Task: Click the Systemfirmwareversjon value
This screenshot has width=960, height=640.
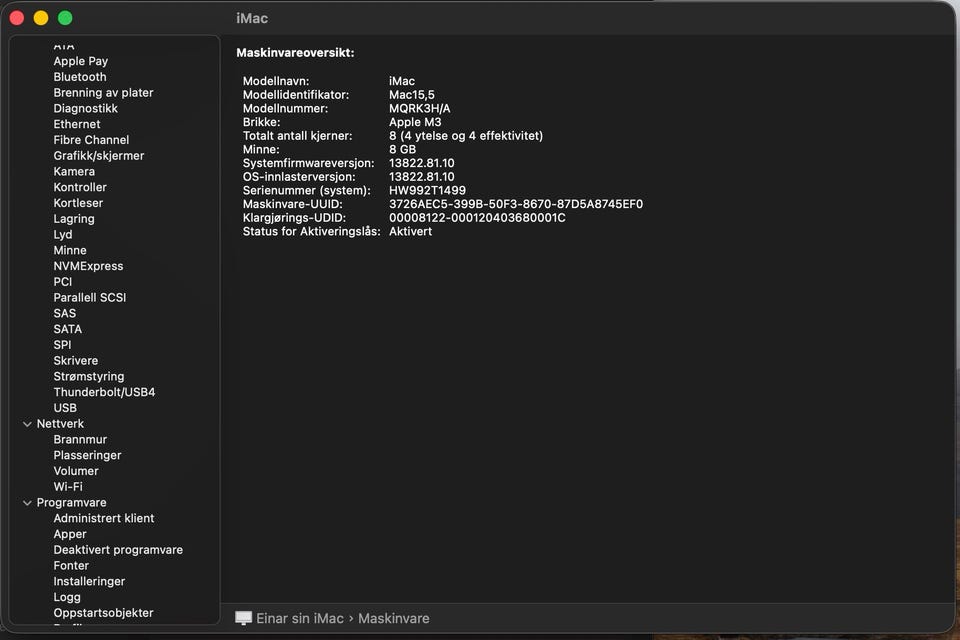Action: click(421, 163)
